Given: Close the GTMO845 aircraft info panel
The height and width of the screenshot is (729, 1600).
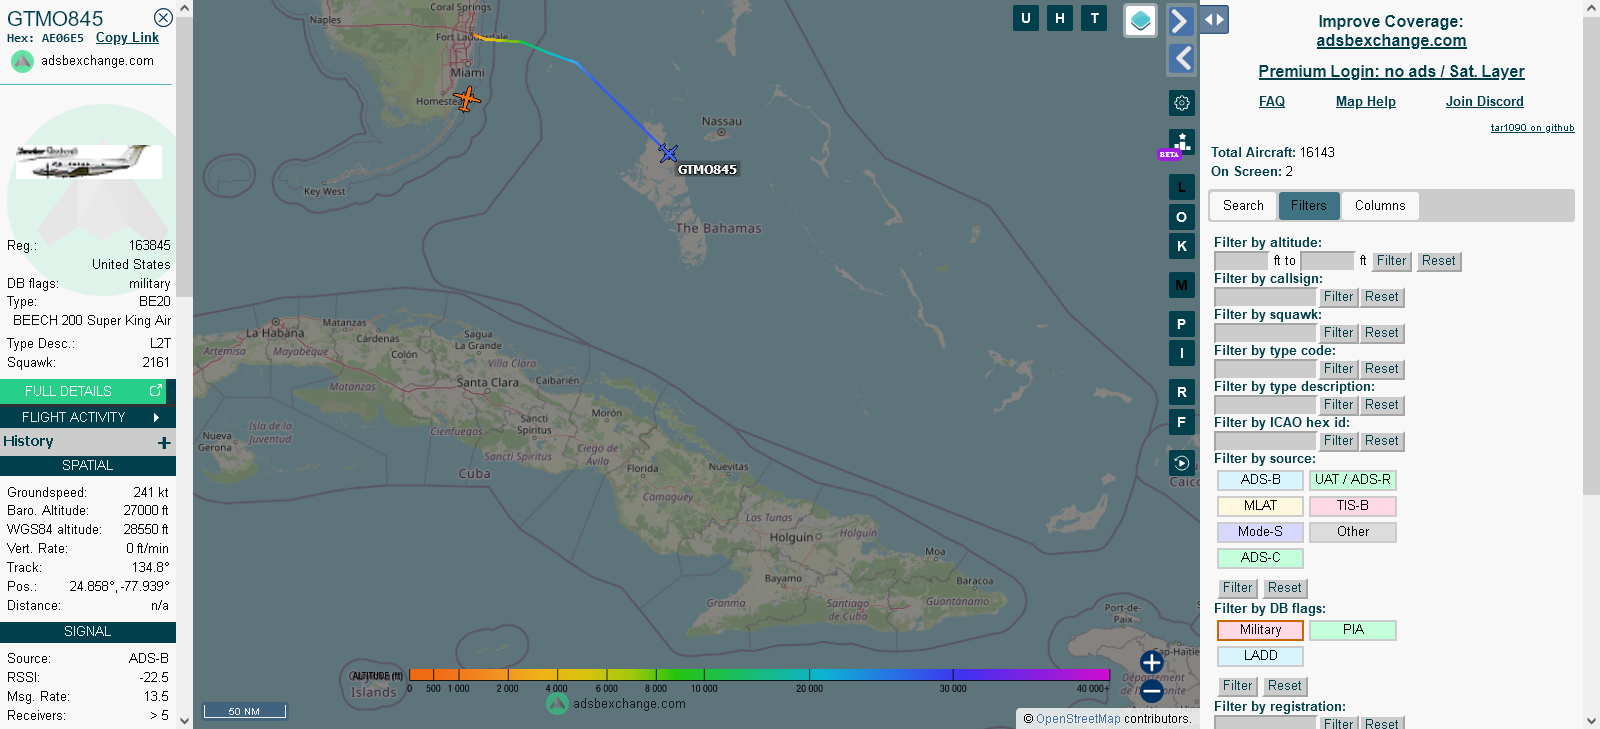Looking at the screenshot, I should click(163, 18).
